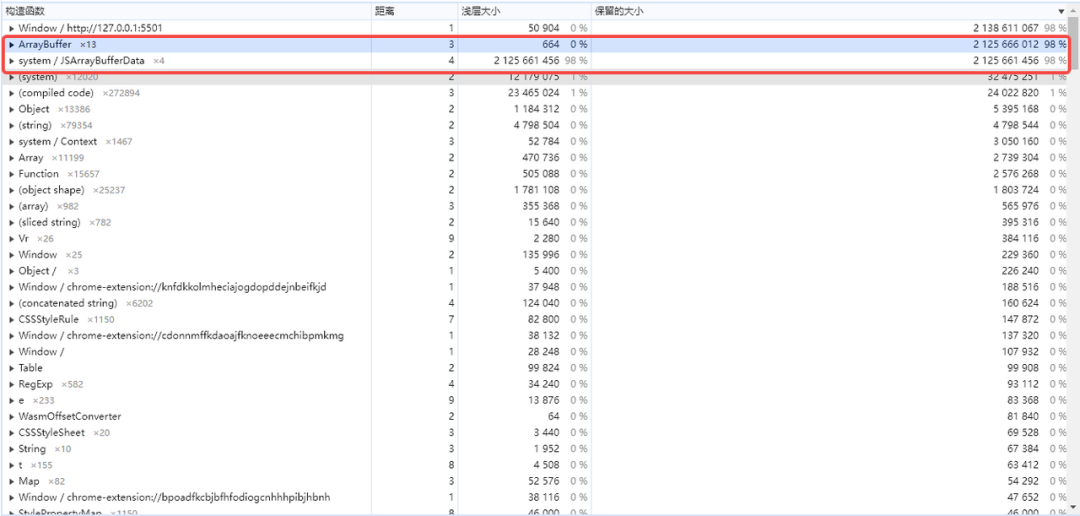Click retained size 2 138 611 067
The image size is (1080, 516).
coord(1006,28)
